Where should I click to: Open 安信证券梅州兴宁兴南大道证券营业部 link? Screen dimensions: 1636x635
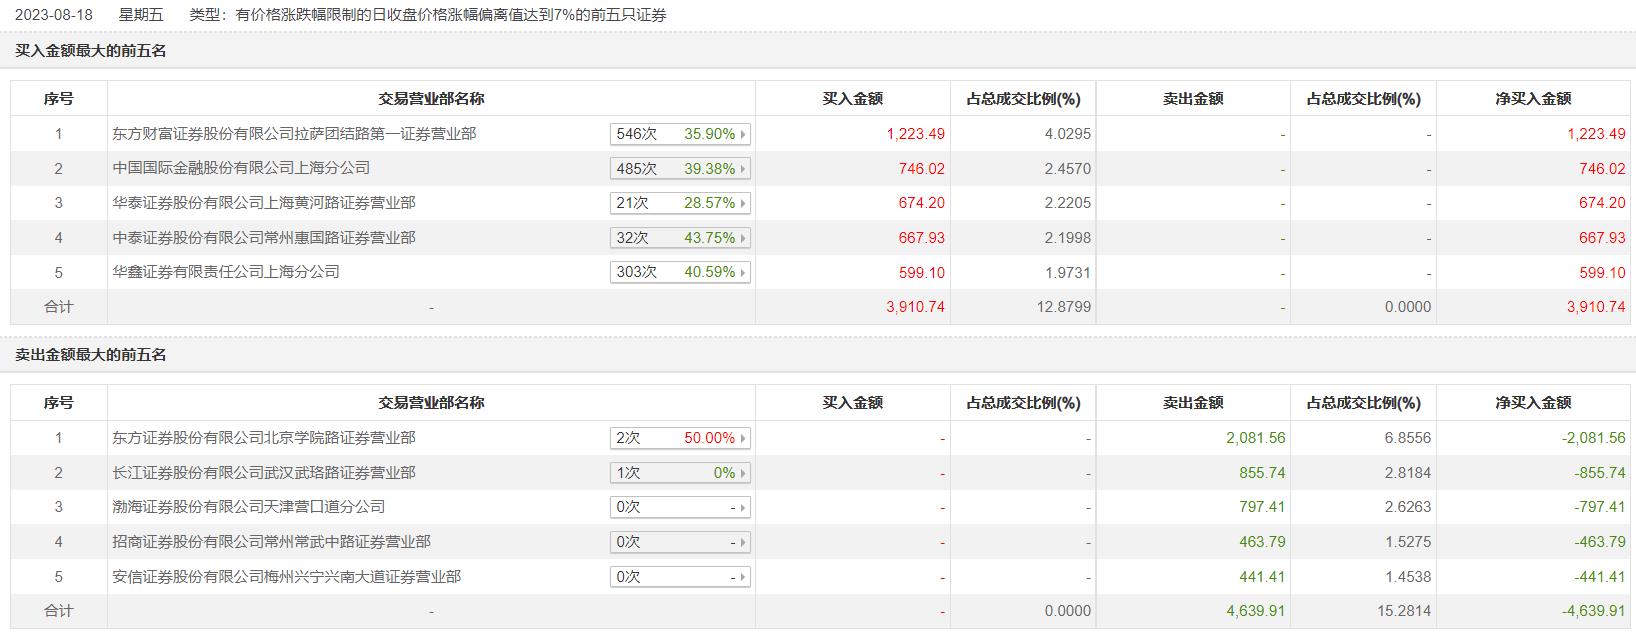click(287, 577)
